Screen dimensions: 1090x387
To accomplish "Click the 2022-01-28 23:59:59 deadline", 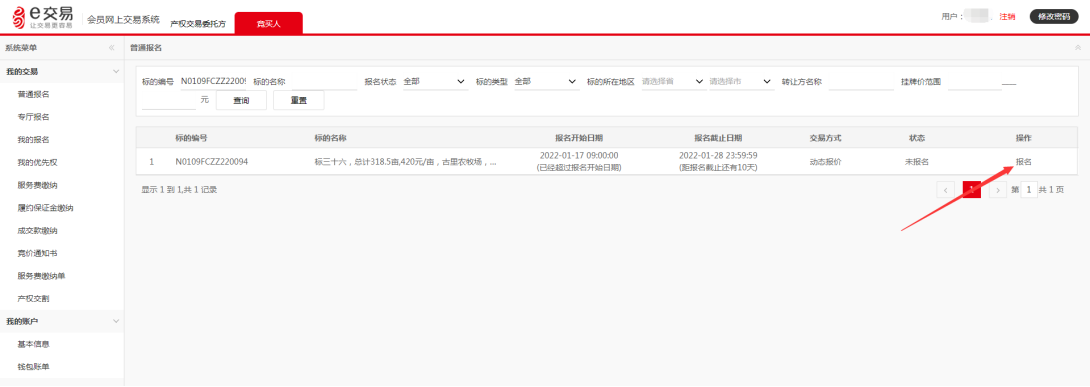I will 718,156.
